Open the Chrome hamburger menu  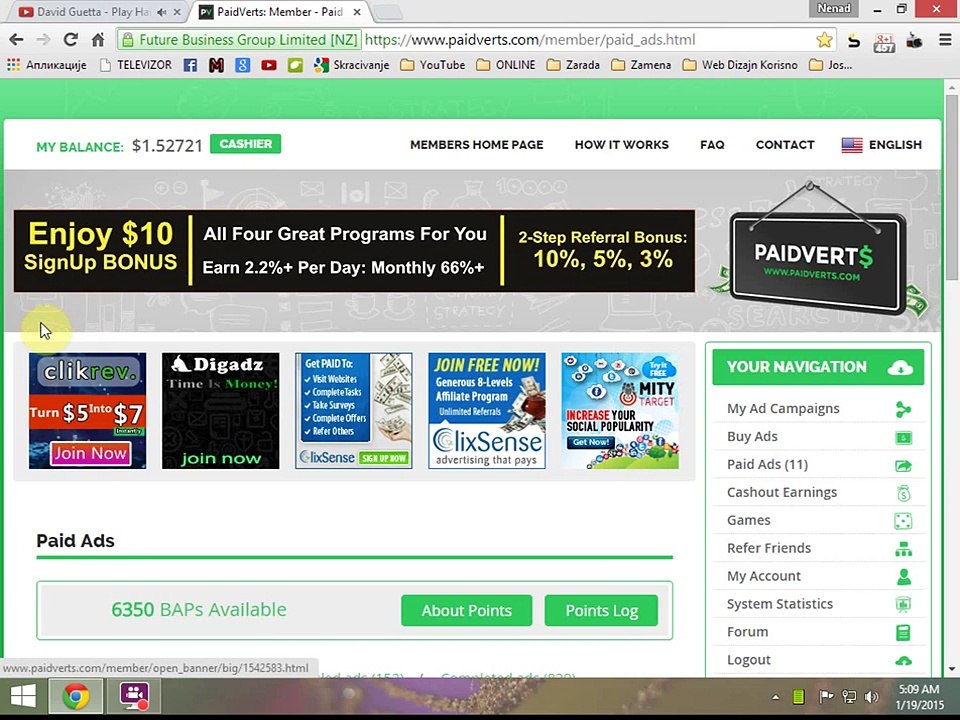pos(945,40)
